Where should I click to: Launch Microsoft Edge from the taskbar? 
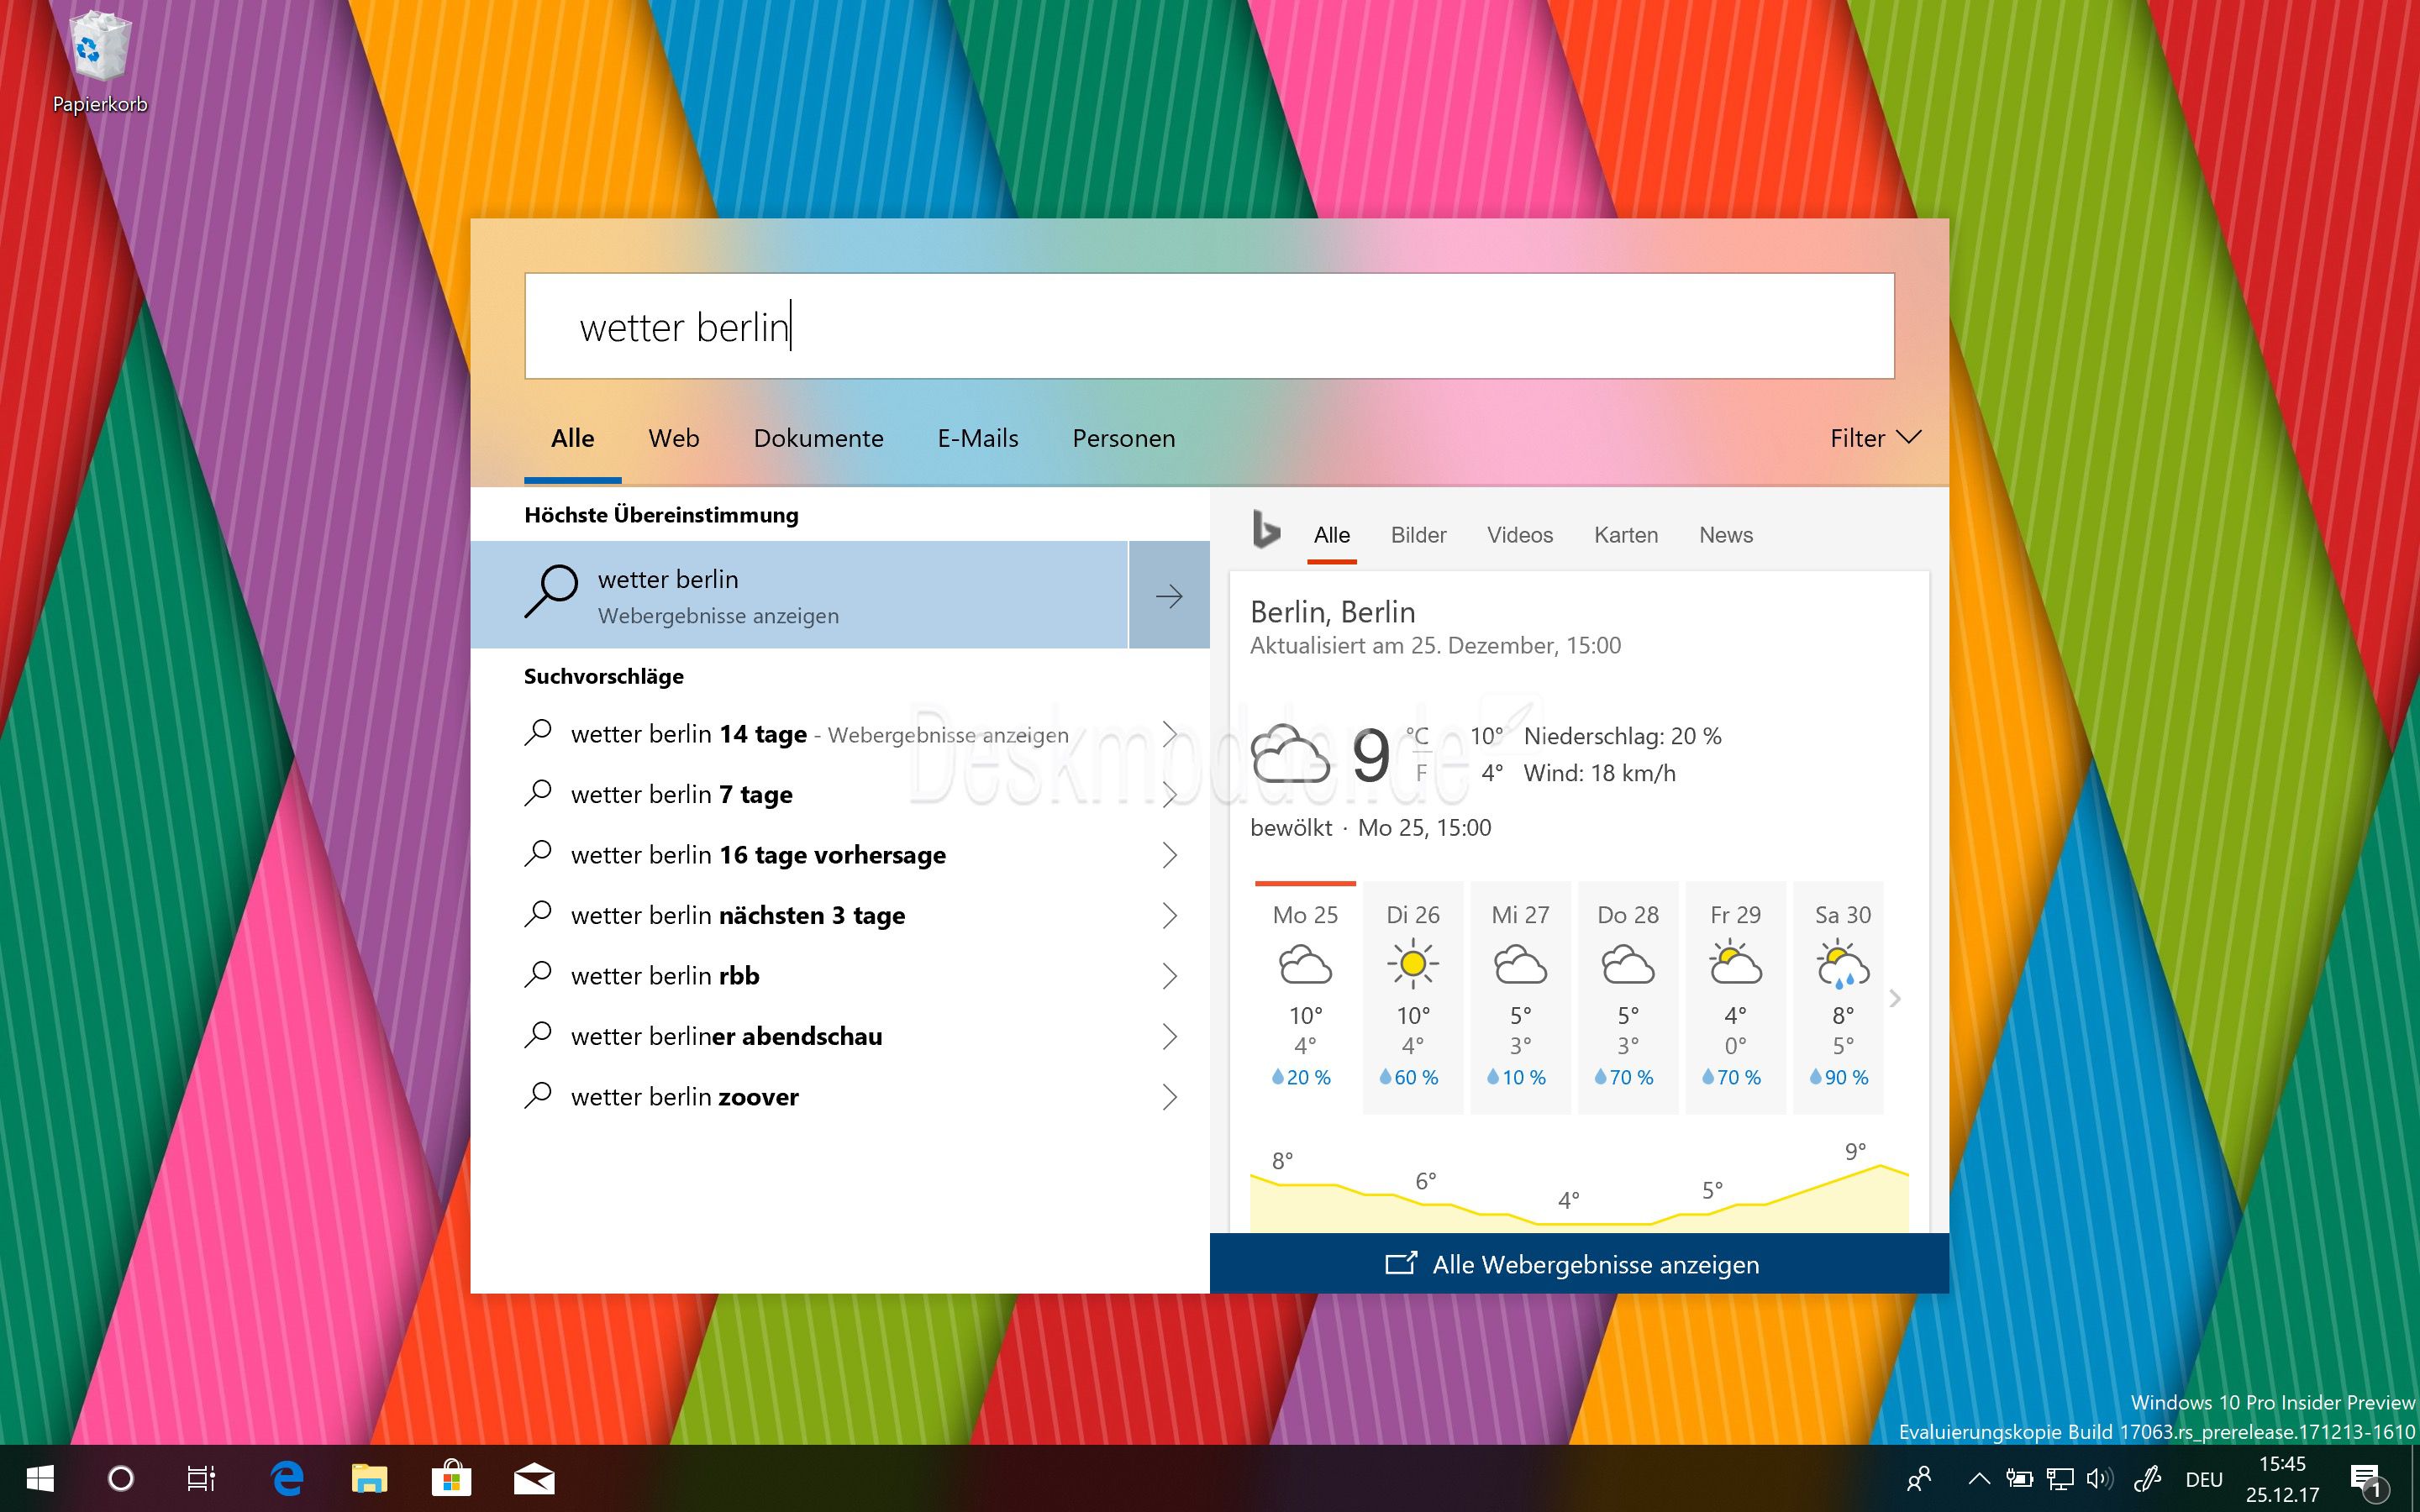coord(287,1478)
